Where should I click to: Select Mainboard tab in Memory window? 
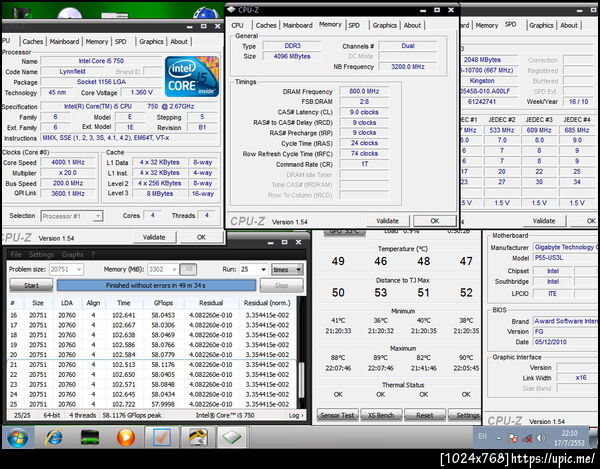(298, 25)
